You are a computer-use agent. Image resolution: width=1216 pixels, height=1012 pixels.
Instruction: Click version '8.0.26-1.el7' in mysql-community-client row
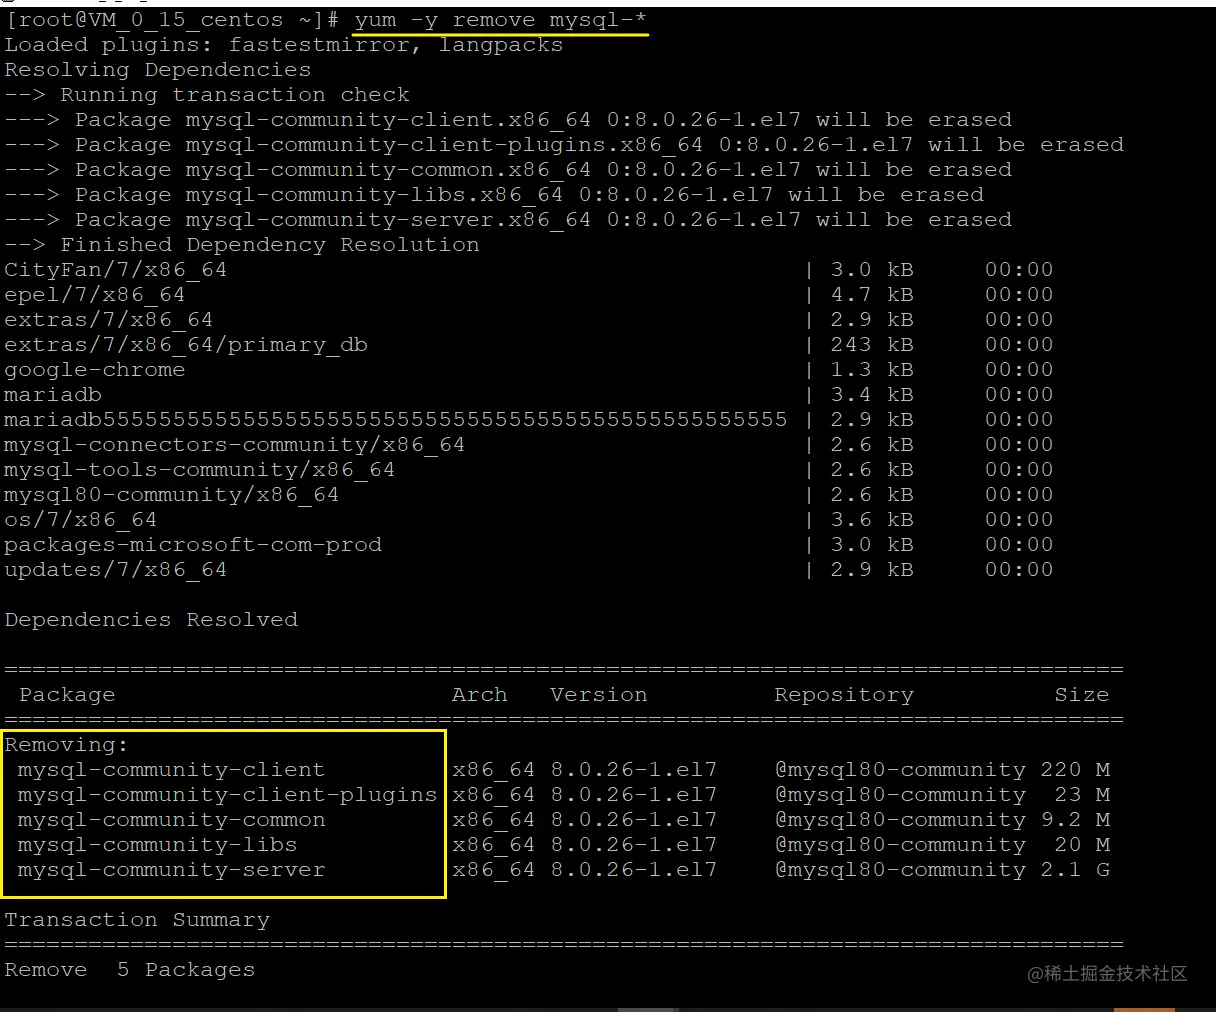tap(634, 770)
